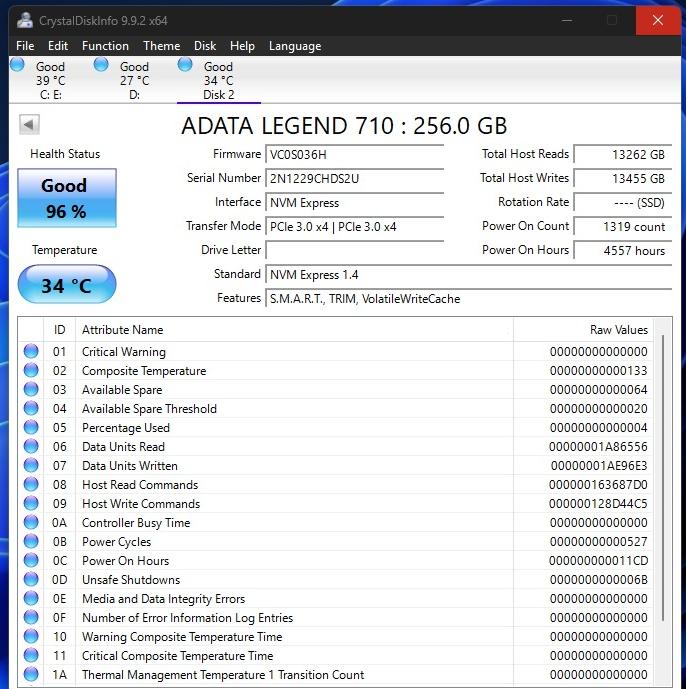Click status icon of Controller Busy Time row
Screen dimensions: 689x689
click(x=31, y=522)
